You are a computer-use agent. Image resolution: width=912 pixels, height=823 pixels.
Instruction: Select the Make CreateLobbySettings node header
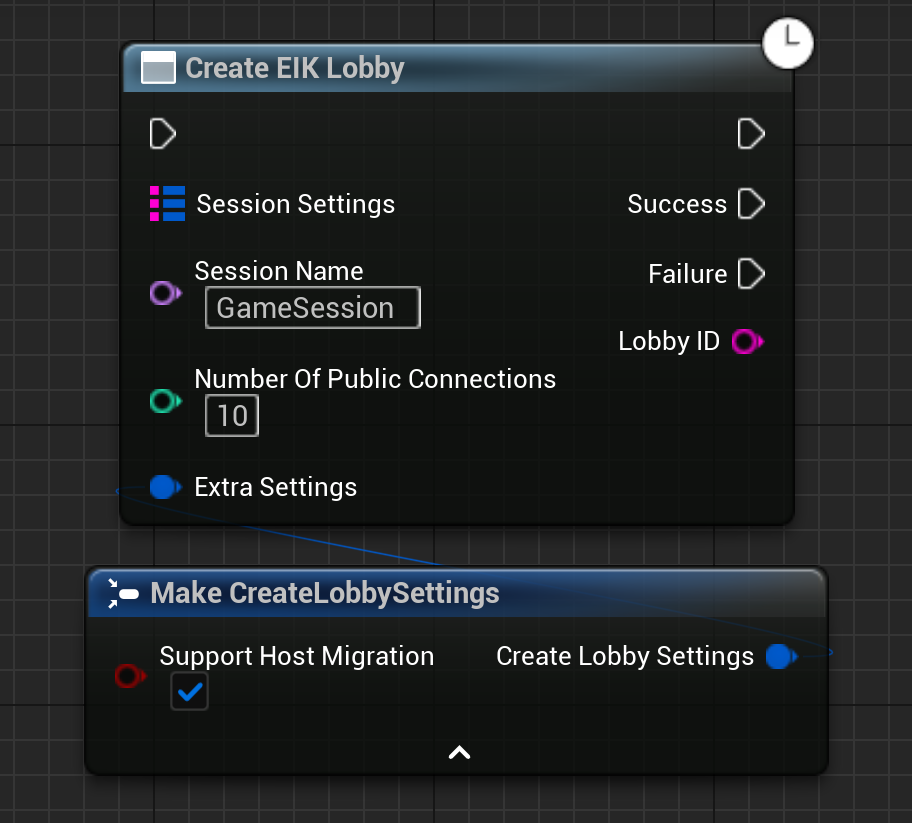pos(325,593)
